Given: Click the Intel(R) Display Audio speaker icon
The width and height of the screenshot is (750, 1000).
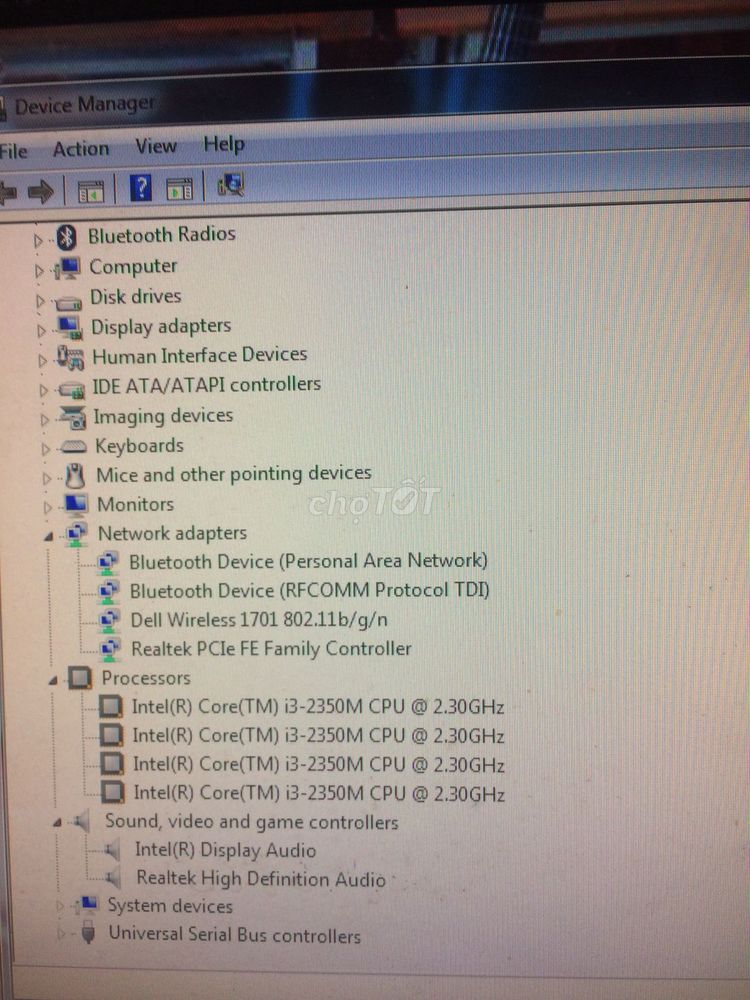Looking at the screenshot, I should tap(111, 850).
